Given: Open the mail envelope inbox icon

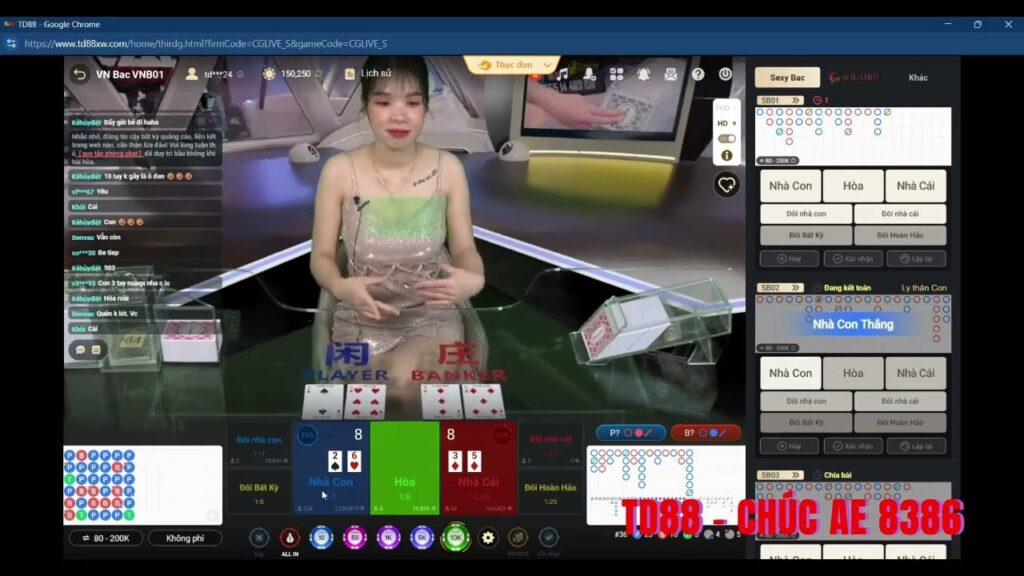Looking at the screenshot, I should click(x=671, y=74).
